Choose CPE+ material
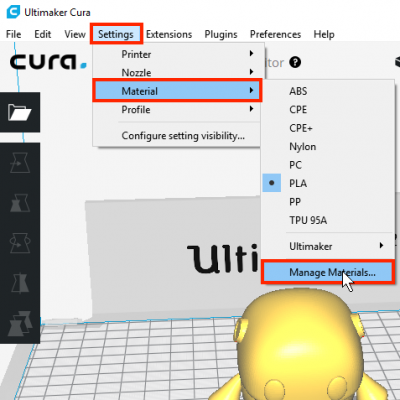Screen dimensions: 400x400 coord(328,128)
